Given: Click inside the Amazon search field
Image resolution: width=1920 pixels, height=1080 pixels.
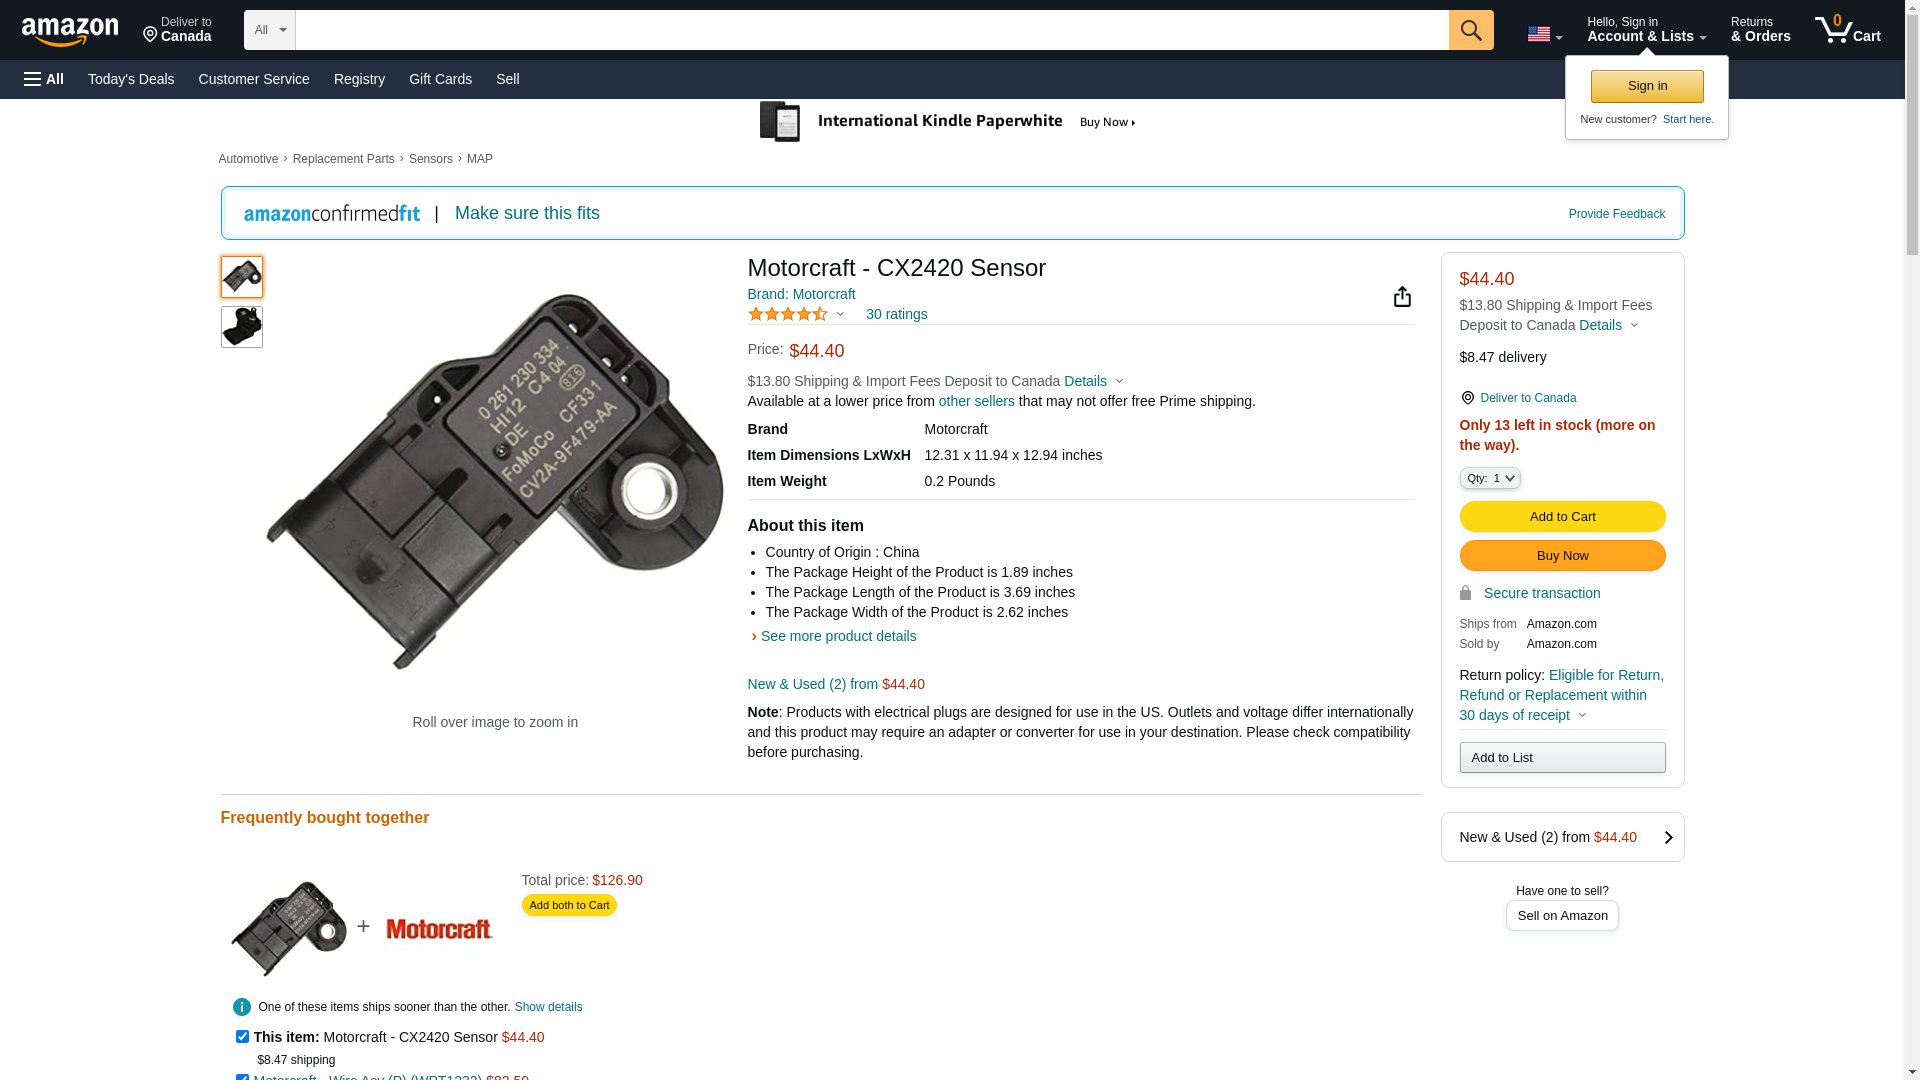Looking at the screenshot, I should coord(871,30).
